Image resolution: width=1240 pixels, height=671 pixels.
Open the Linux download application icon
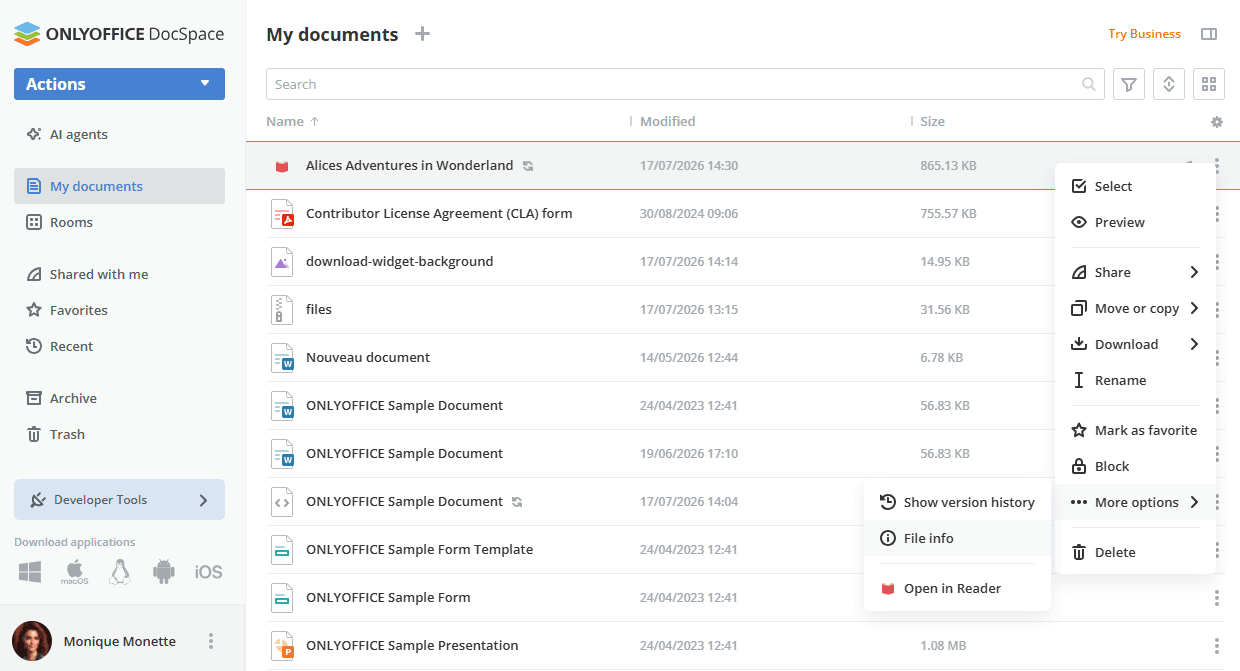[120, 572]
